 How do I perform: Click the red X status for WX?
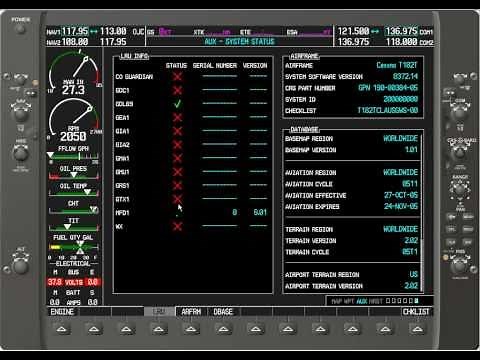(x=178, y=226)
